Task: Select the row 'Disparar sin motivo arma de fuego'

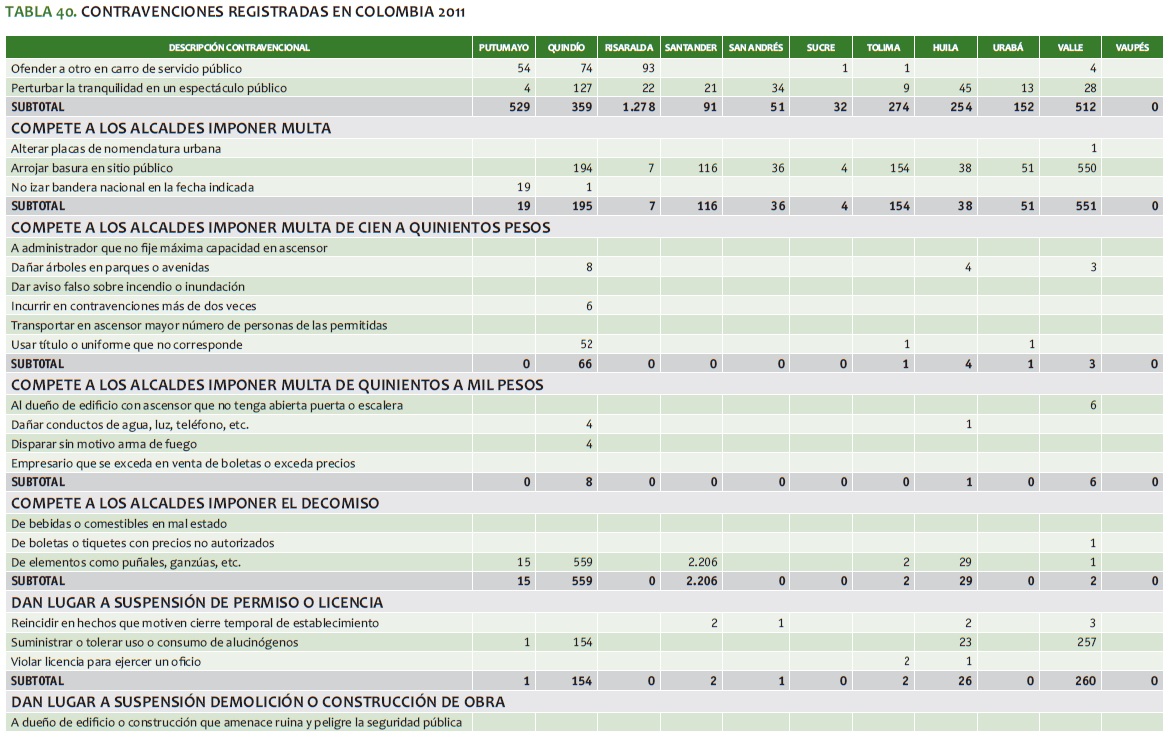Action: (x=104, y=444)
